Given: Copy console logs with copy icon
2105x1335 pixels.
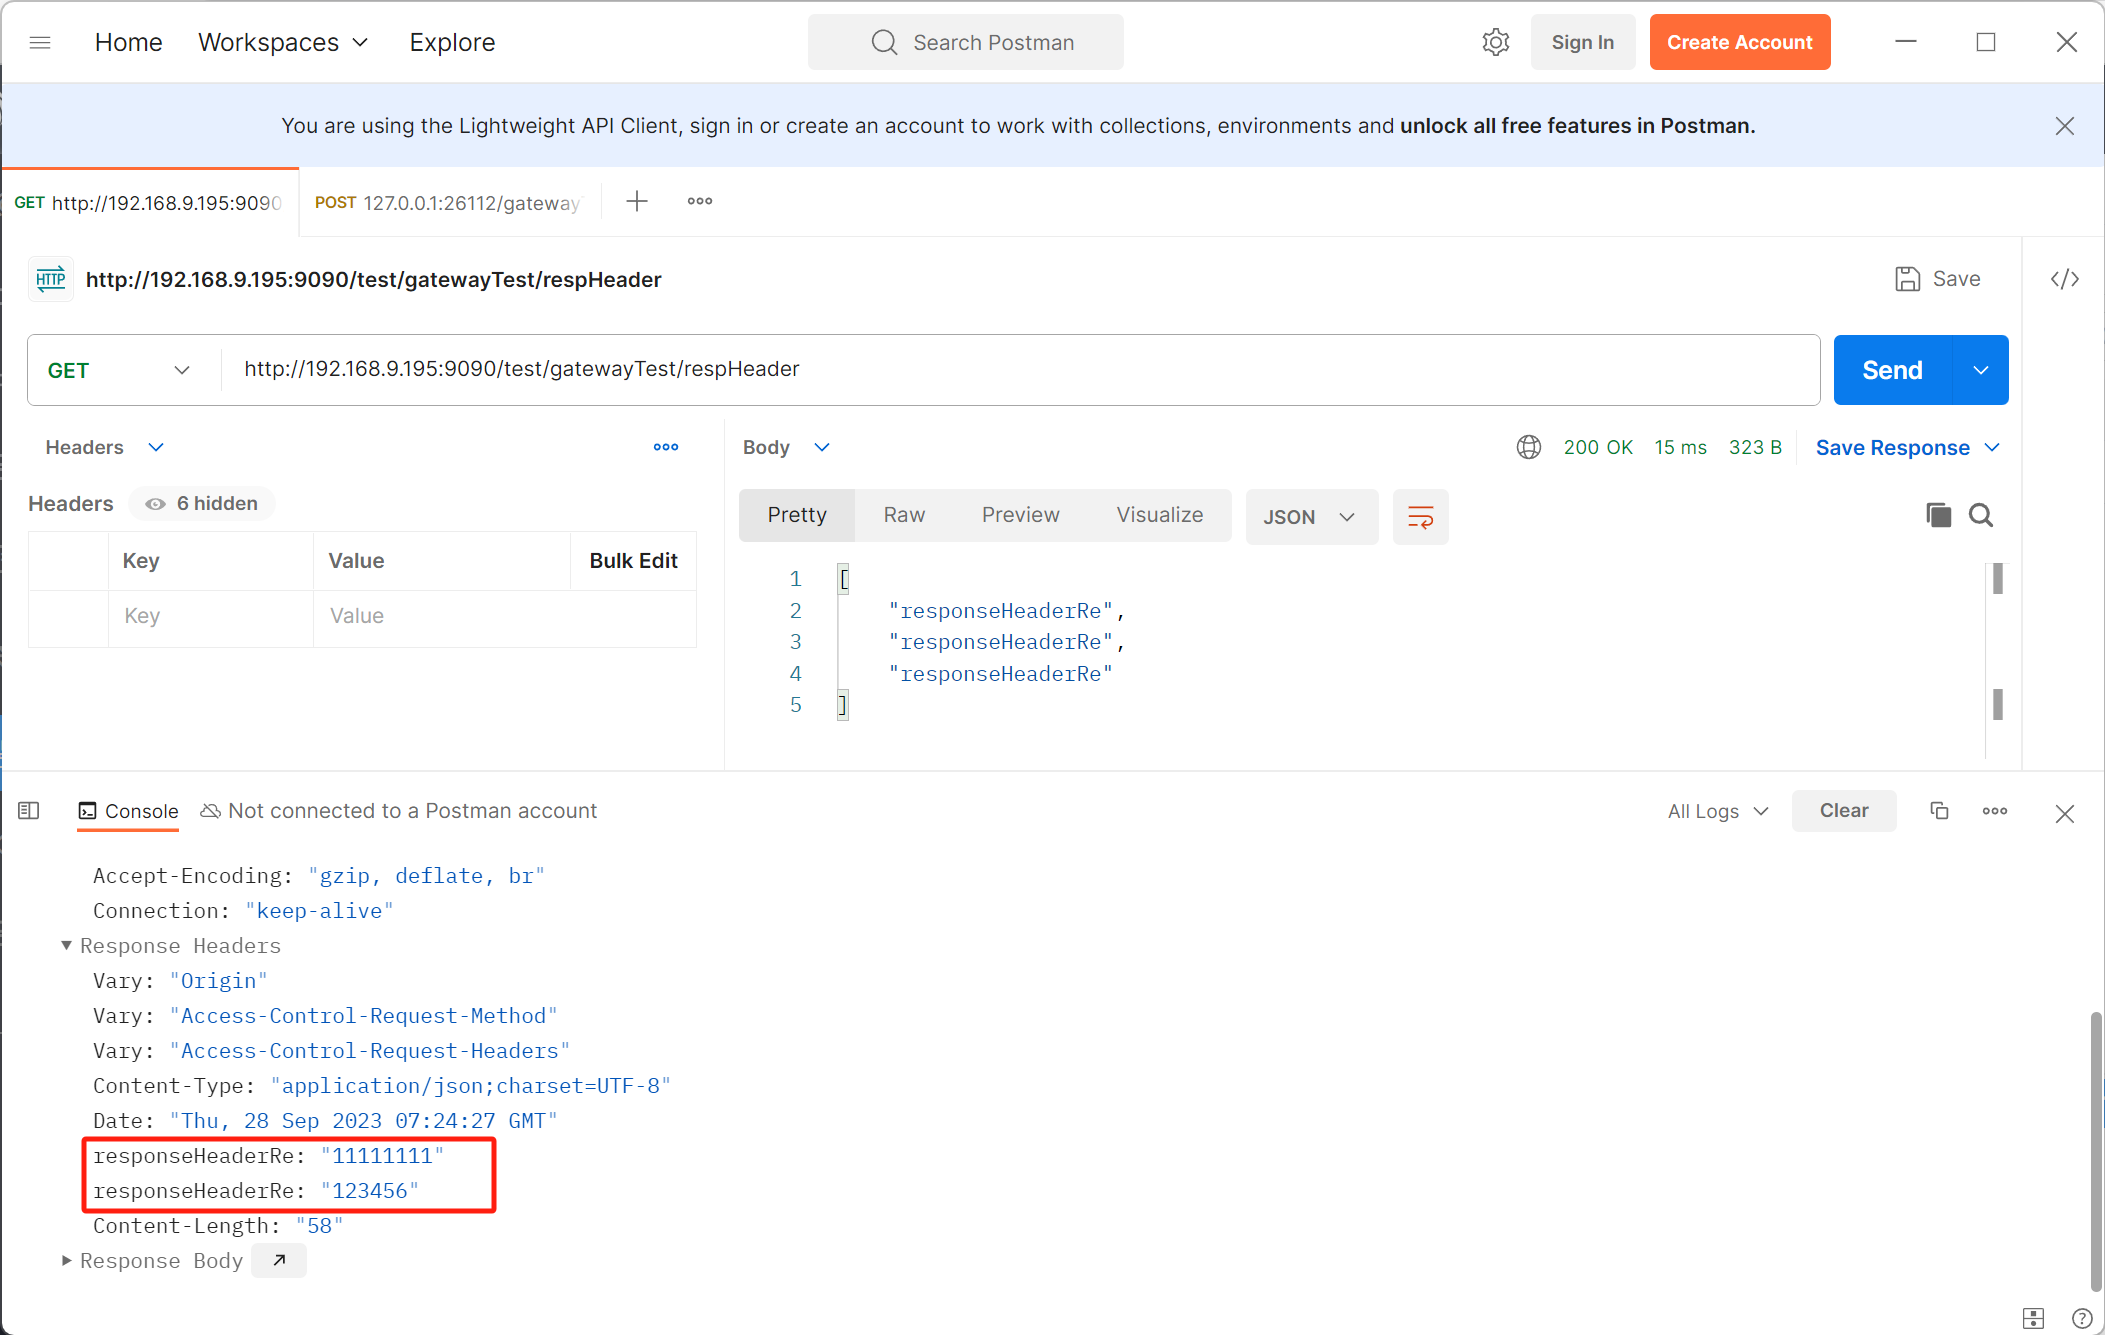Looking at the screenshot, I should pos(1939,811).
